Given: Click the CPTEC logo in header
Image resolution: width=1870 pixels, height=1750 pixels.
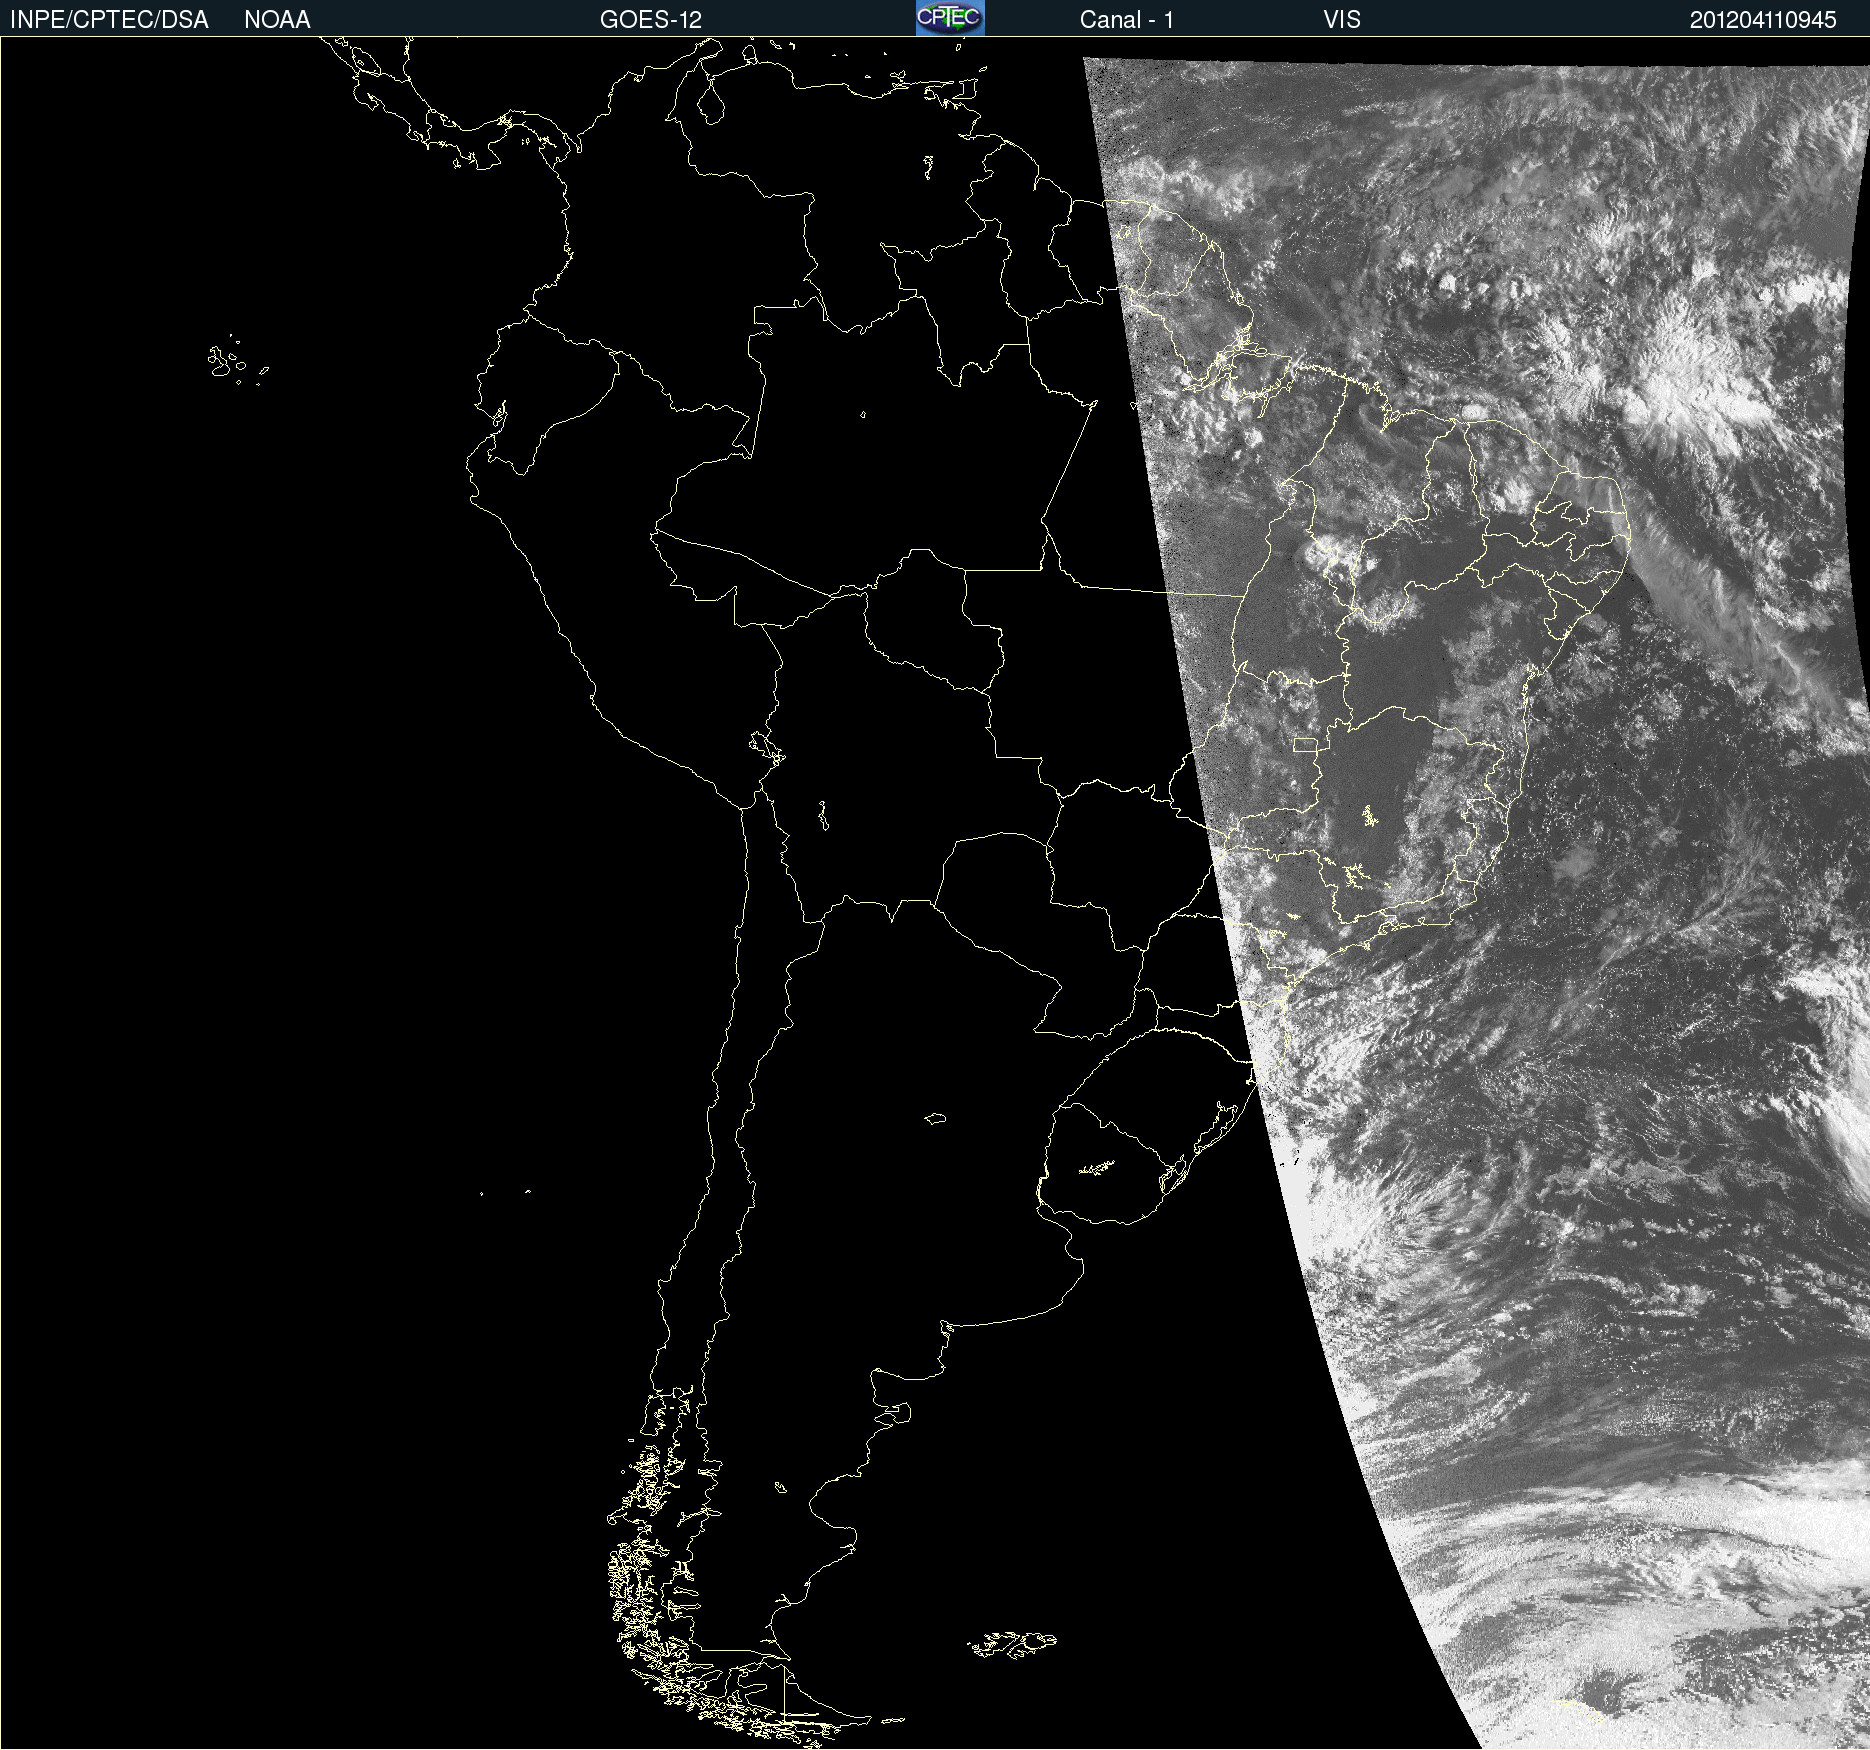Looking at the screenshot, I should [x=950, y=18].
